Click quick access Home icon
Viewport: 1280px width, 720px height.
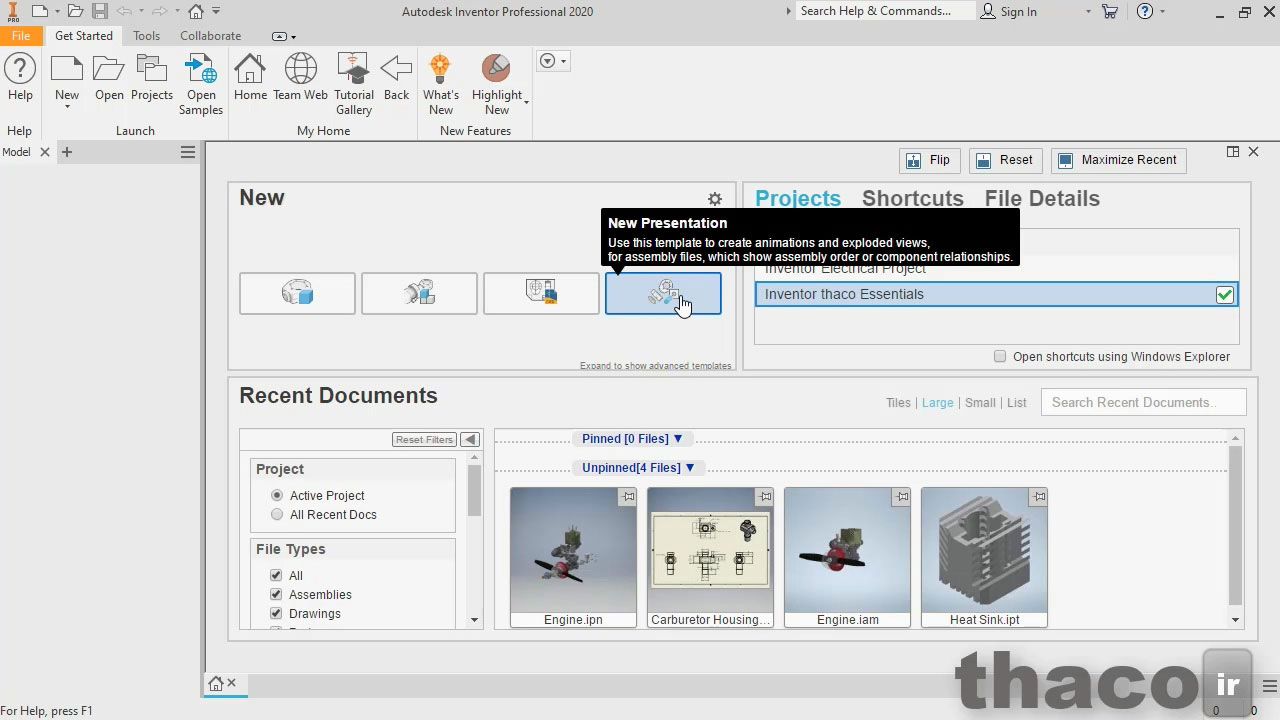pyautogui.click(x=196, y=11)
